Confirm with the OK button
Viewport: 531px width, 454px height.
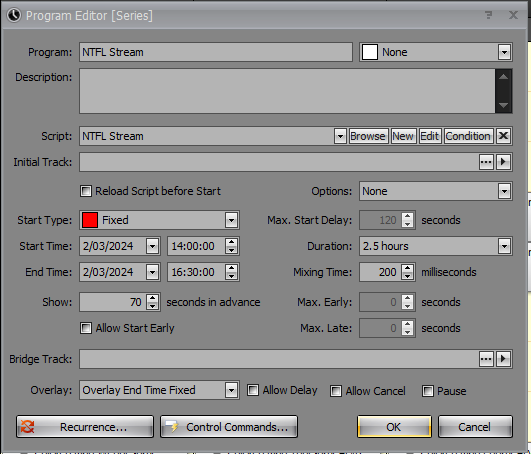(394, 427)
